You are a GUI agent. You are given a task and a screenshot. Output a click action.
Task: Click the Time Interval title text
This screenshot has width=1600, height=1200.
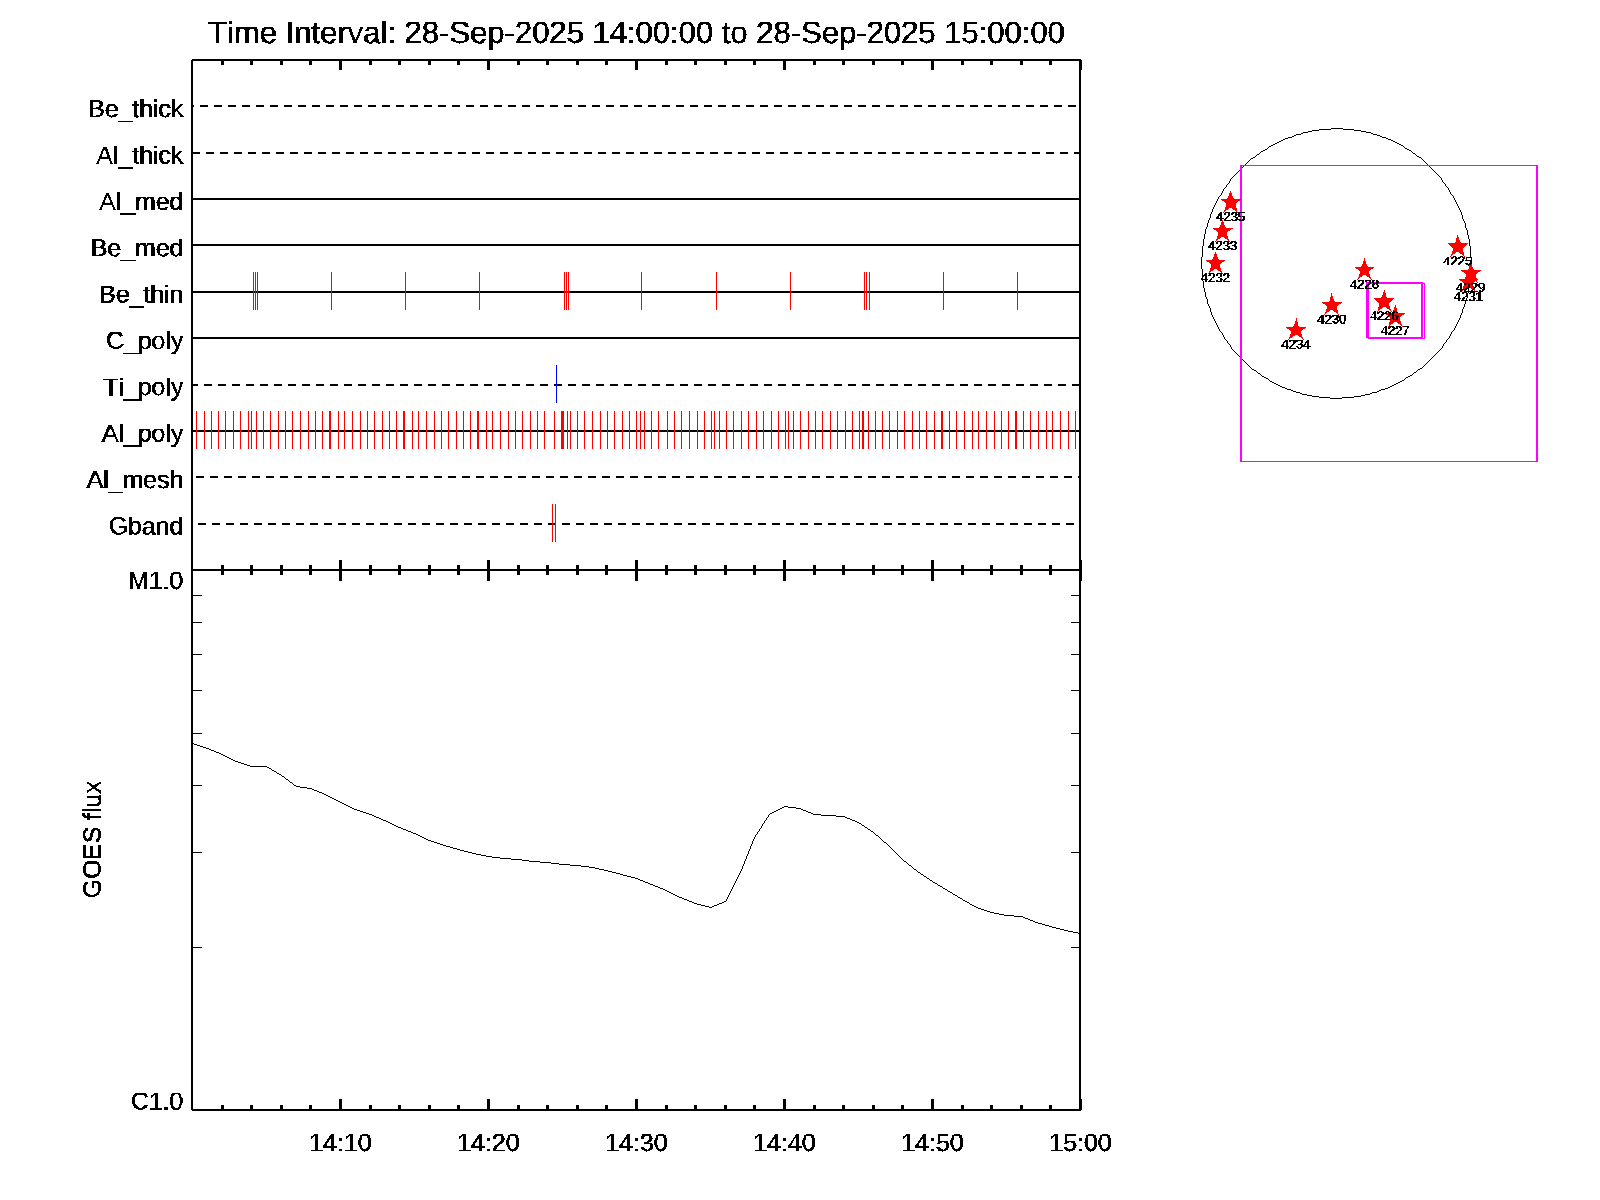[x=636, y=33]
